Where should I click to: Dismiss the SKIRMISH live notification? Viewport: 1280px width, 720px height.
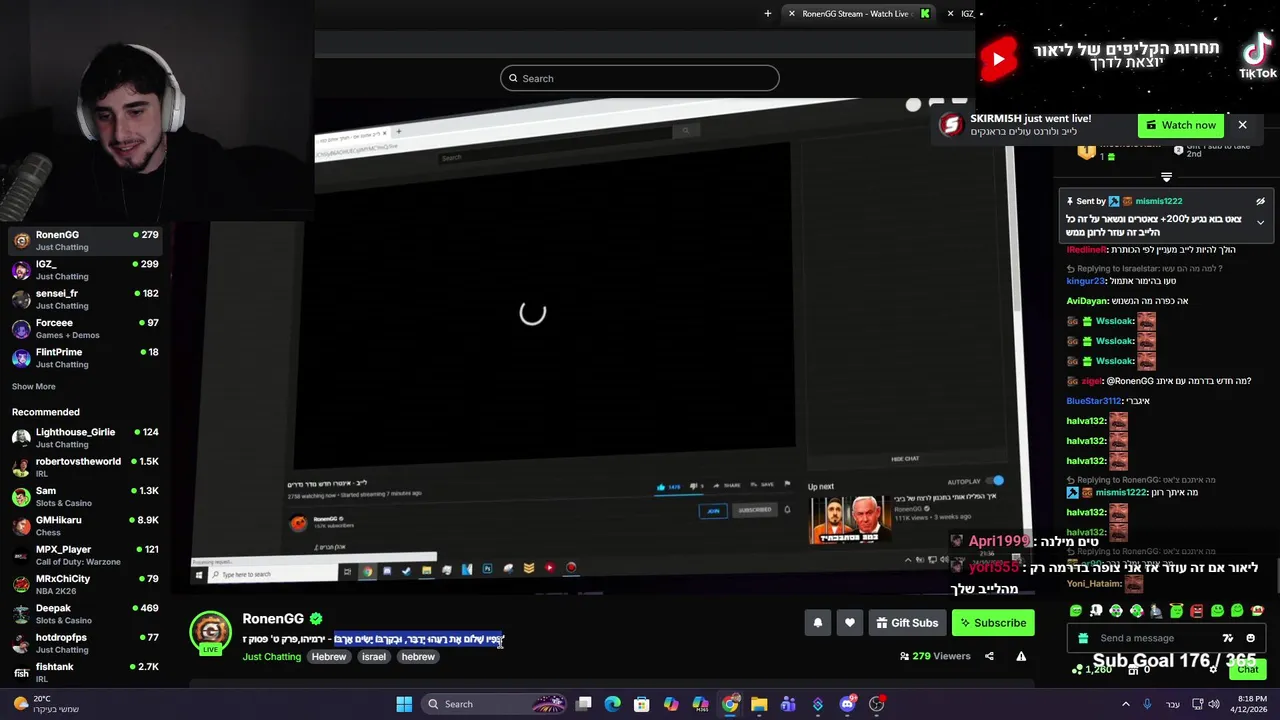click(1242, 125)
